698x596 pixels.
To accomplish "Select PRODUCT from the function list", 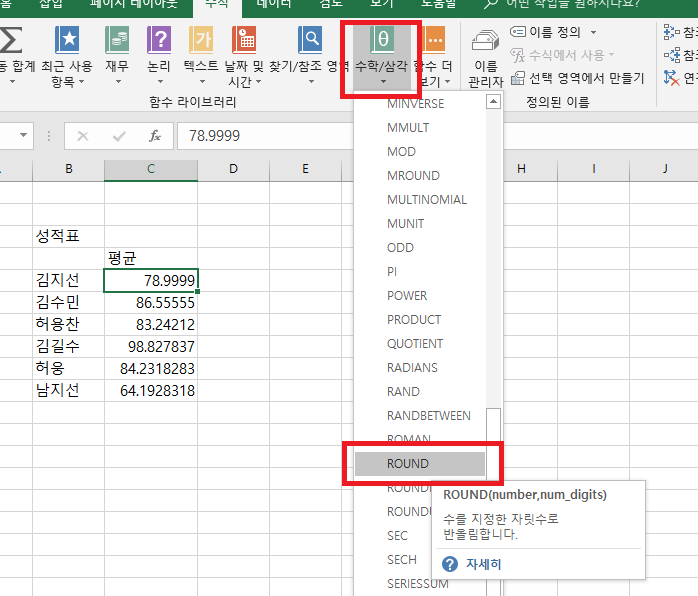I will pyautogui.click(x=420, y=320).
